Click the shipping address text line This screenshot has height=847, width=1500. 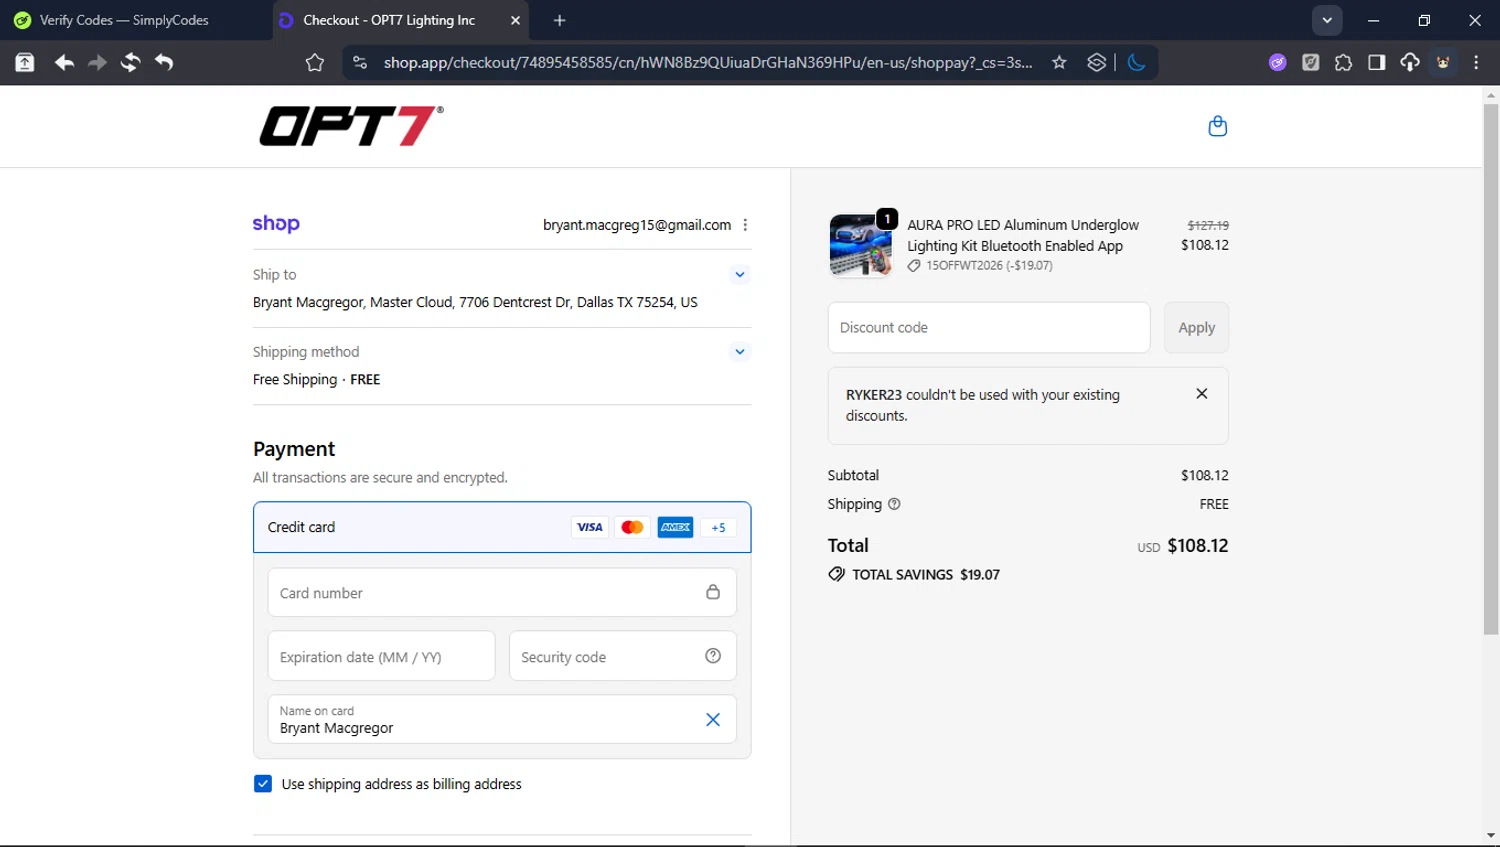coord(475,302)
